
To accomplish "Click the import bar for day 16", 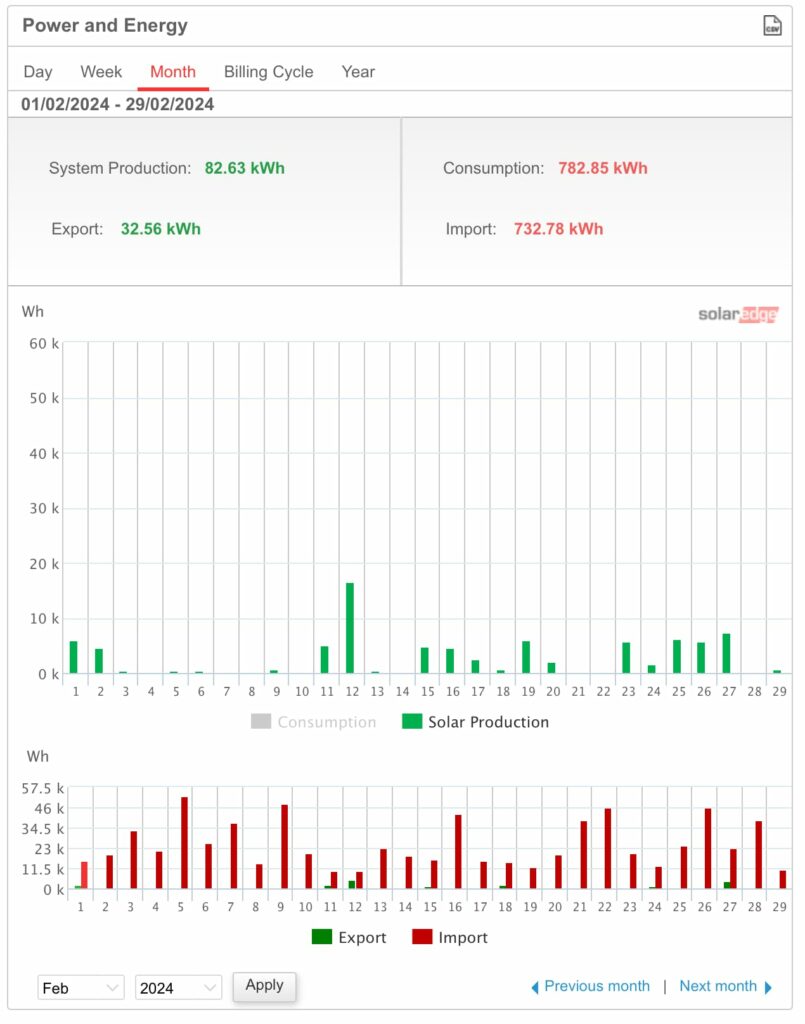I will (458, 852).
